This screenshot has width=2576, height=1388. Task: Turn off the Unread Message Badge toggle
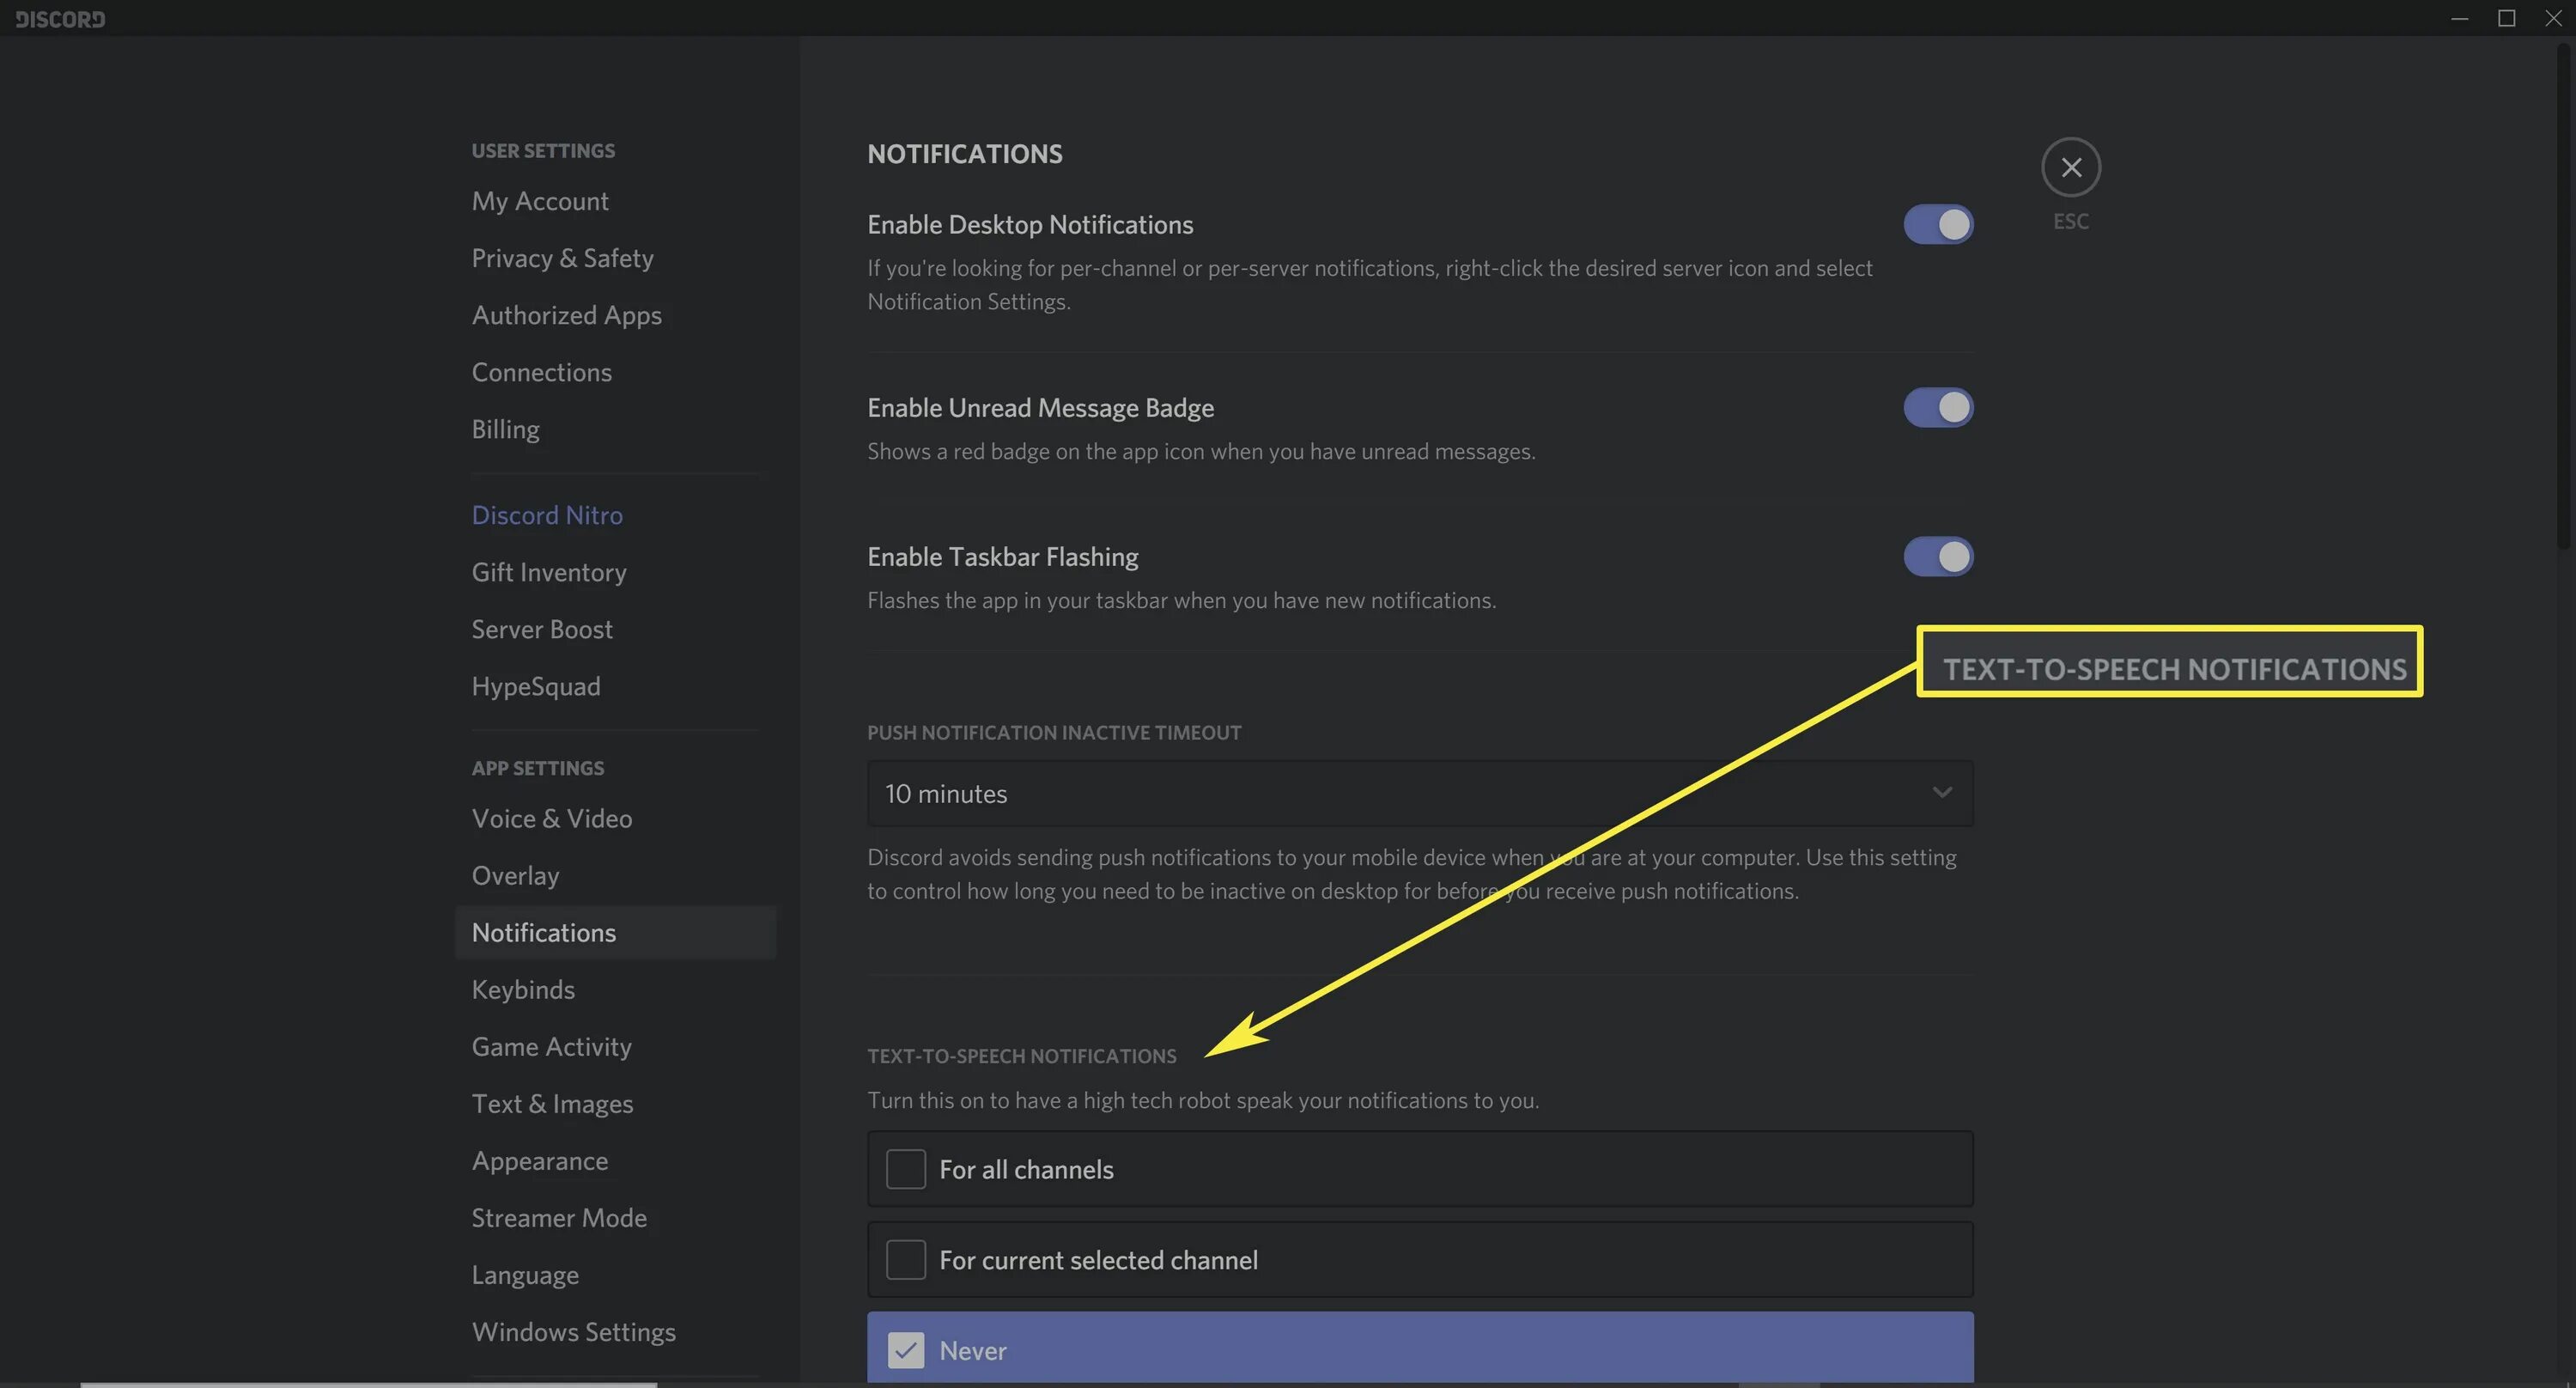1937,407
